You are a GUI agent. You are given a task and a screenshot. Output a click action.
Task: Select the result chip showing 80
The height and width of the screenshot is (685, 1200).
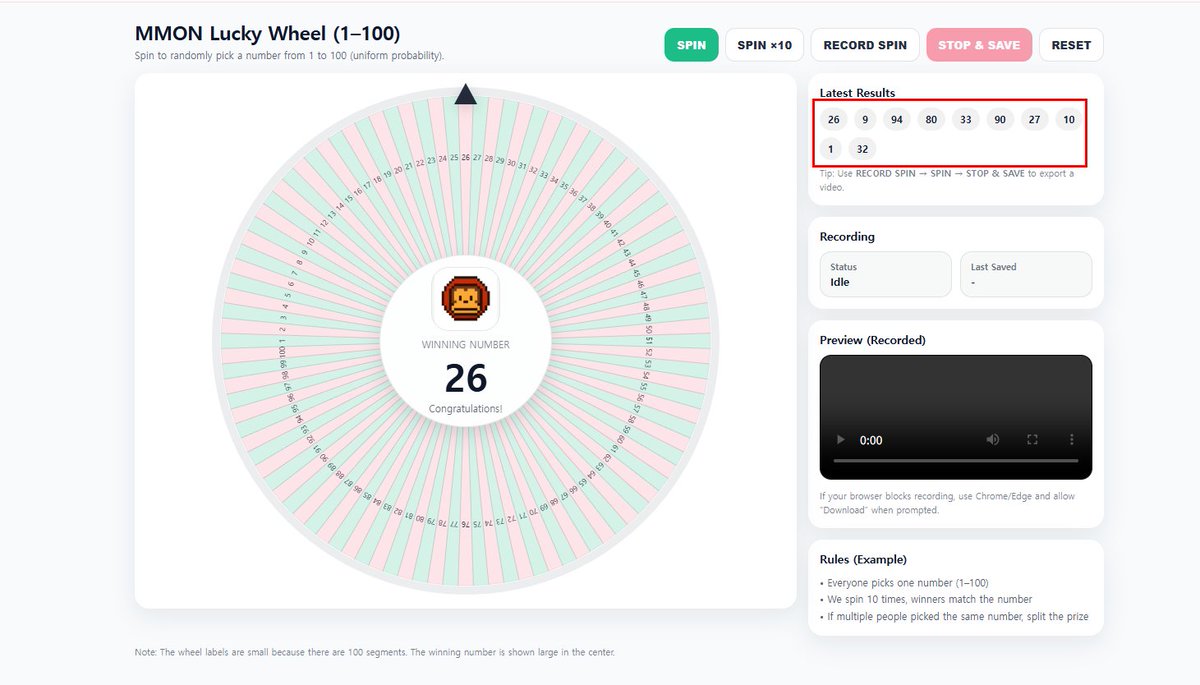tap(931, 120)
